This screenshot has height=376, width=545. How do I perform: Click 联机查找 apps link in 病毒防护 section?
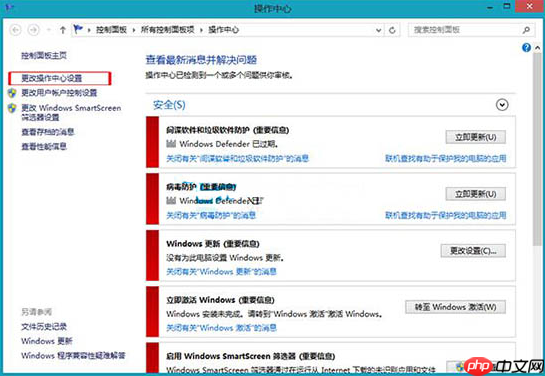pyautogui.click(x=446, y=215)
